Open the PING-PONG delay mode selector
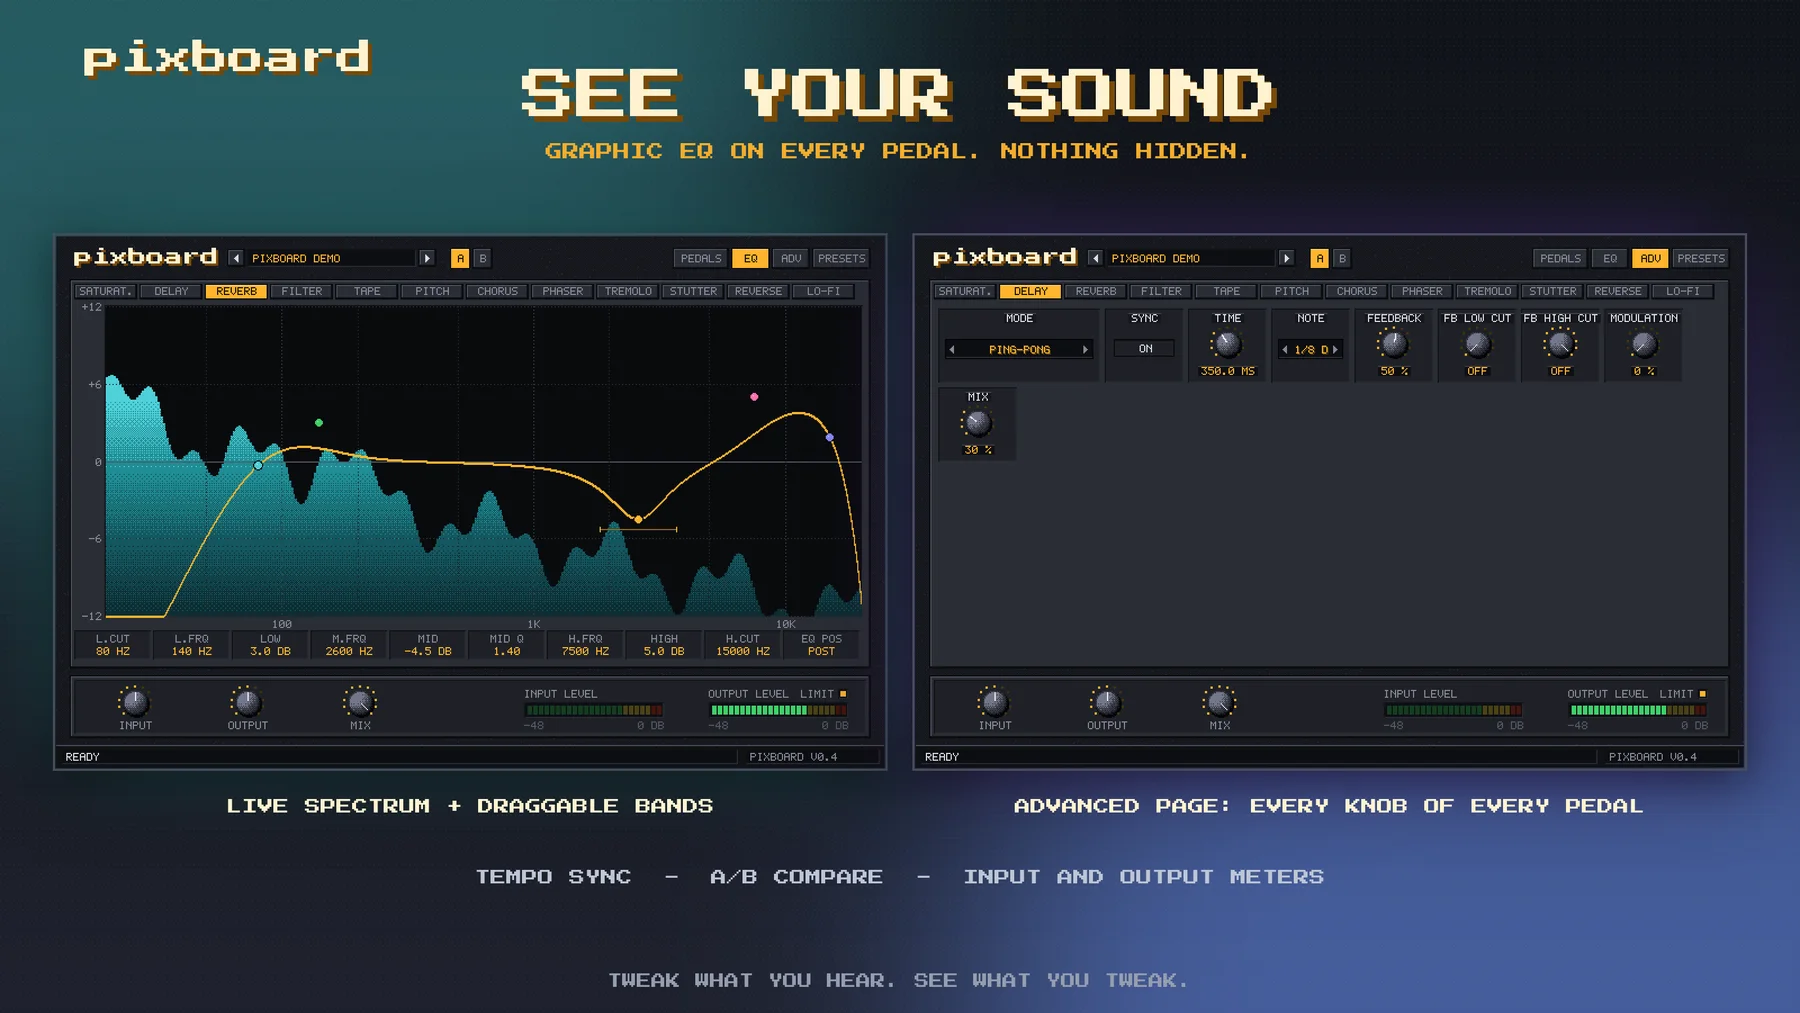This screenshot has width=1800, height=1013. click(x=1019, y=349)
